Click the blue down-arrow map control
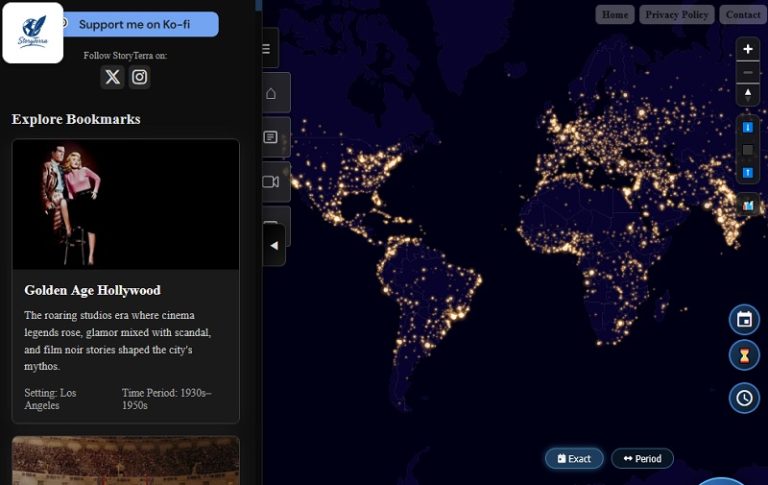The width and height of the screenshot is (768, 485). coord(747,127)
